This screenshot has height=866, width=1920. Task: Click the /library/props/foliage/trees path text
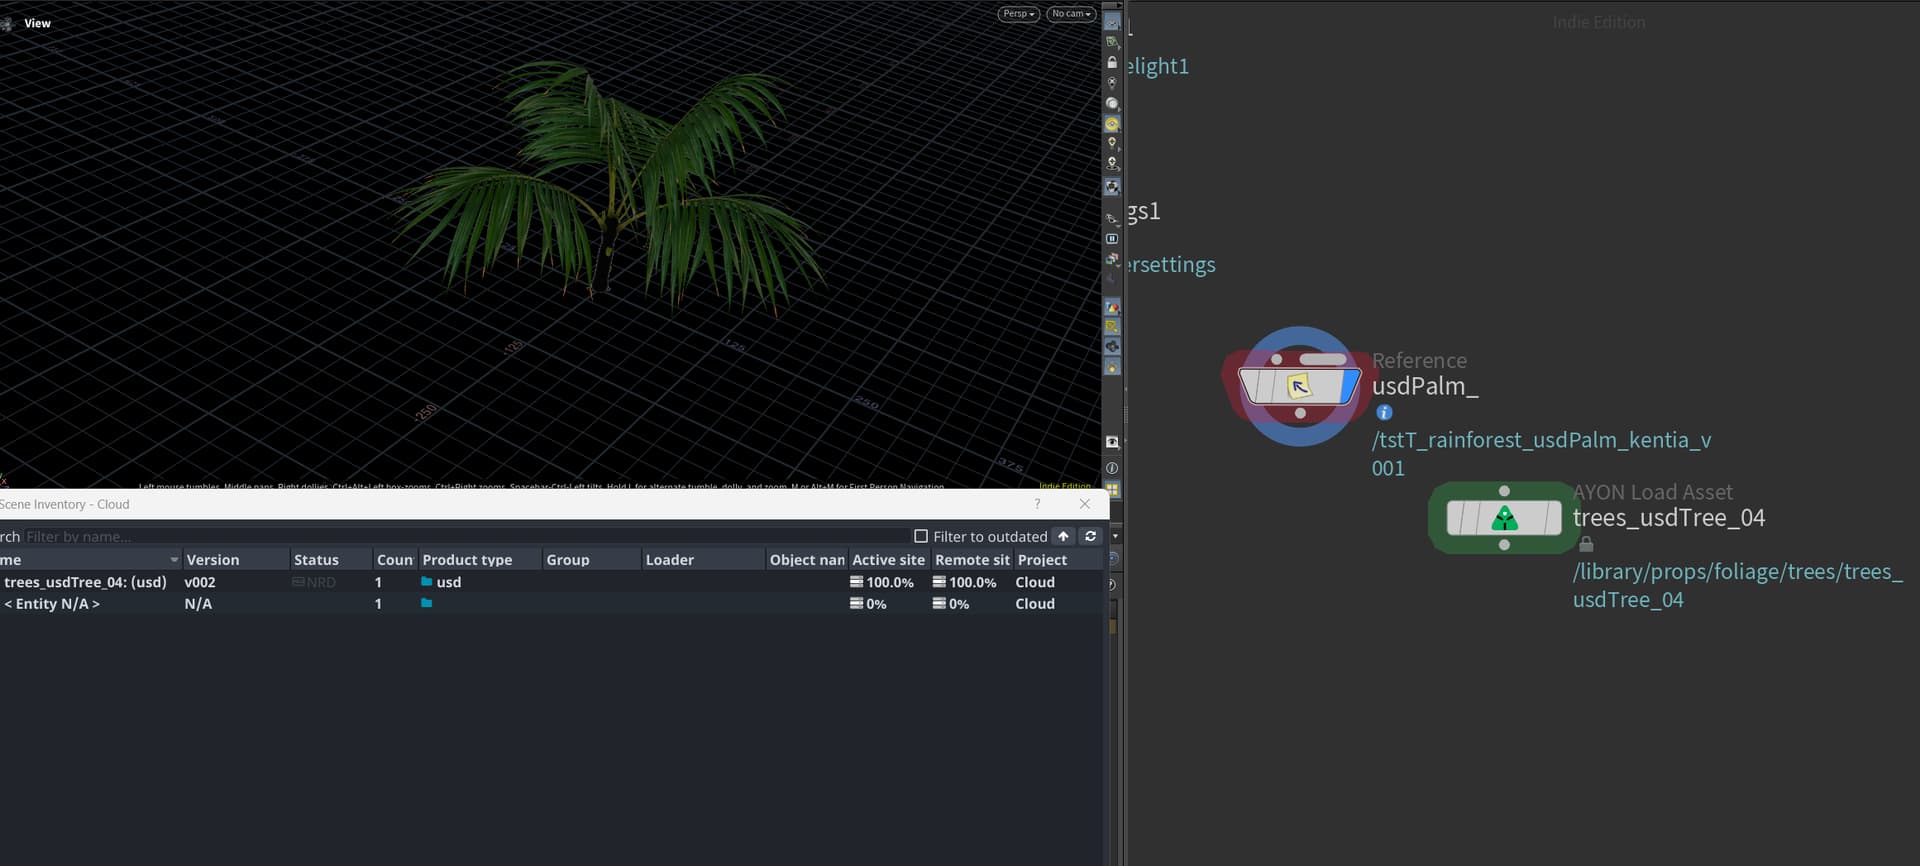pyautogui.click(x=1737, y=585)
